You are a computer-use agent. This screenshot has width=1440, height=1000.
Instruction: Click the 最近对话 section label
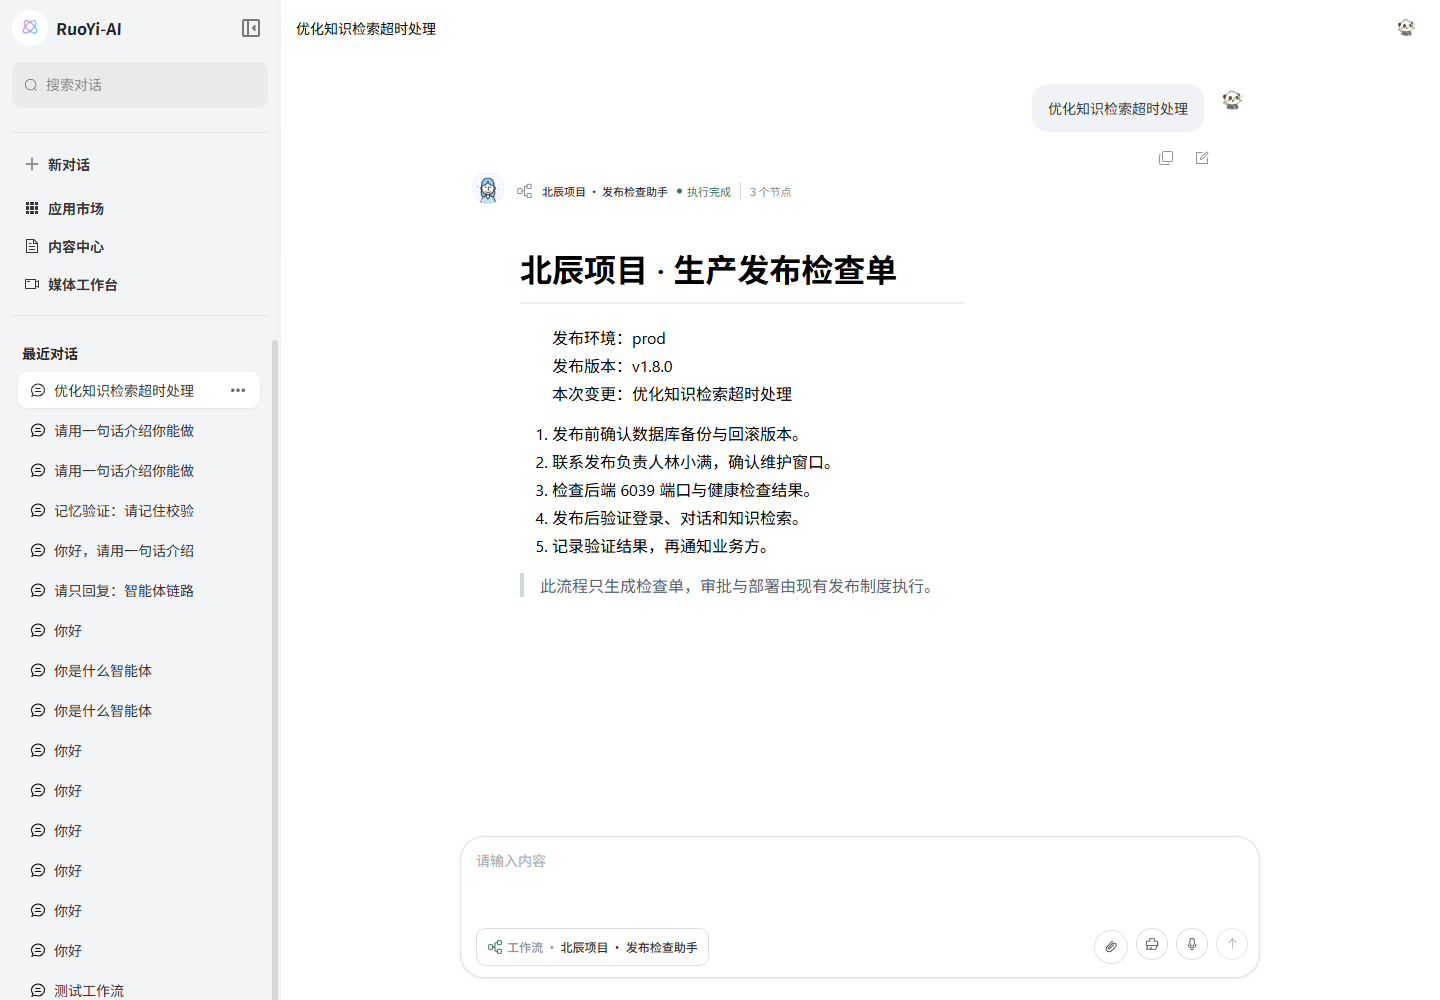click(x=50, y=354)
